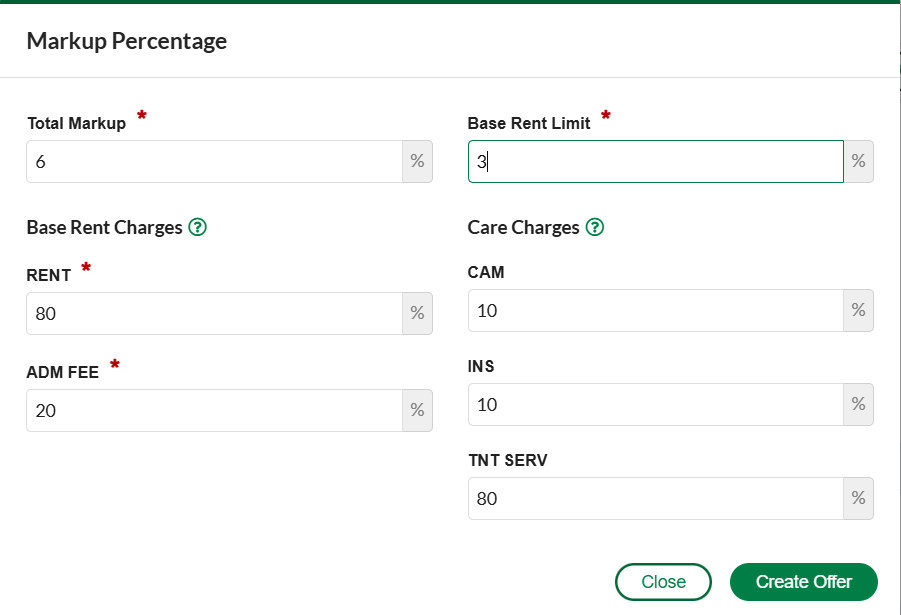Click the TNT SERV label
Viewport: 901px width, 615px height.
(x=508, y=460)
